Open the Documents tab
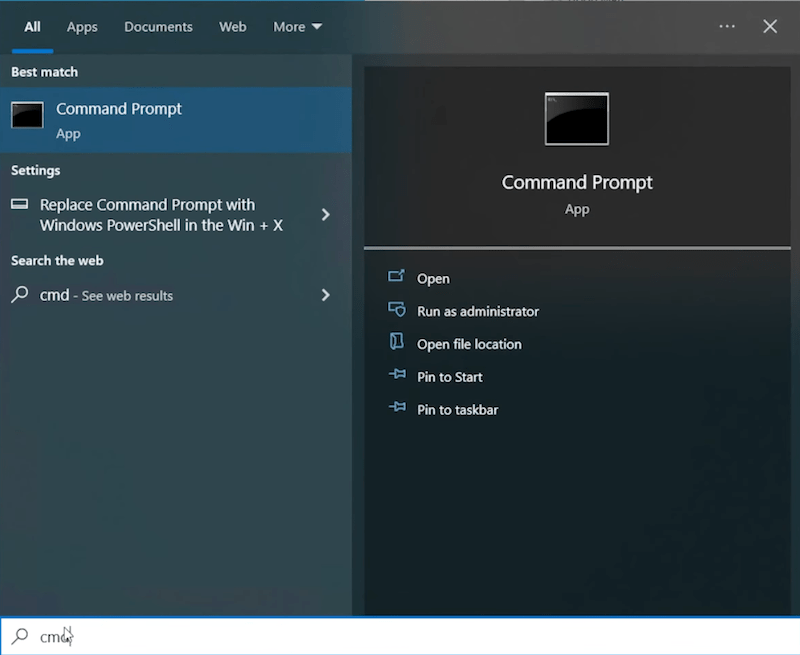The image size is (800, 655). (x=158, y=27)
